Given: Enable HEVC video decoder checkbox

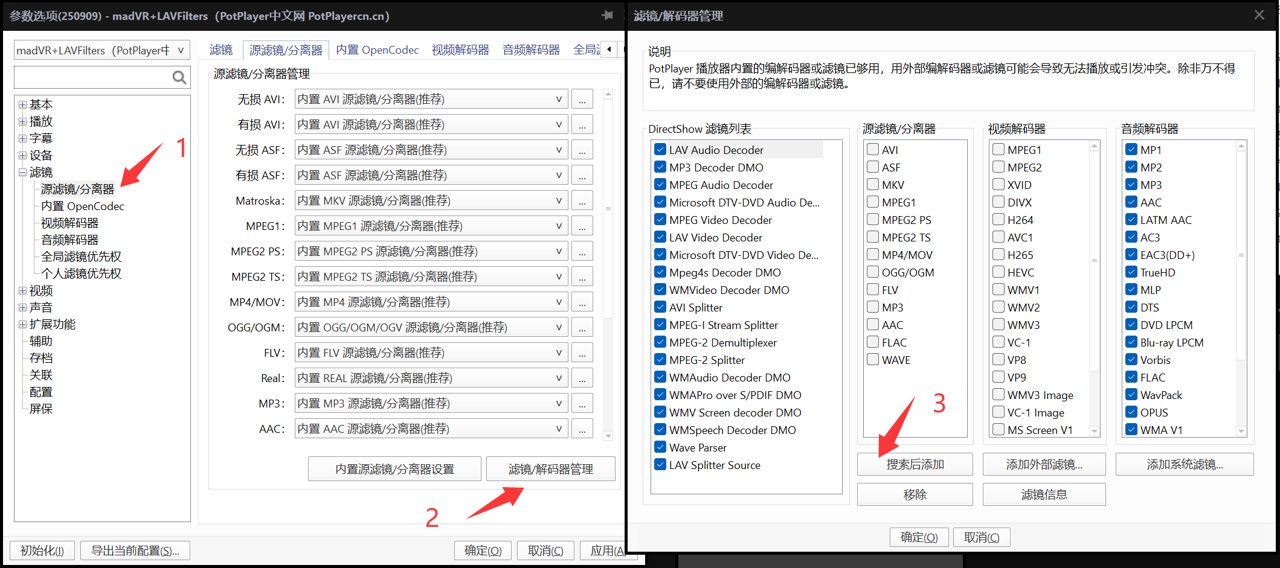Looking at the screenshot, I should 998,272.
